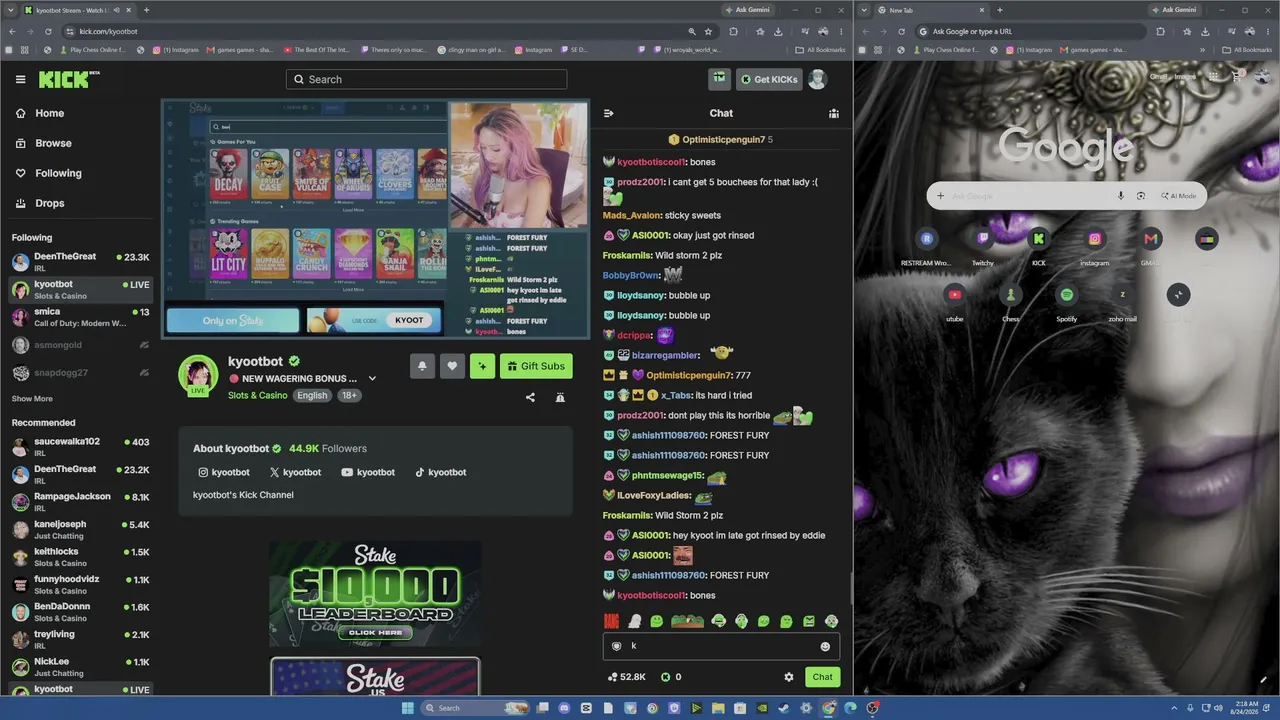Open the Kick user profile avatar
1280x720 pixels.
tap(817, 79)
